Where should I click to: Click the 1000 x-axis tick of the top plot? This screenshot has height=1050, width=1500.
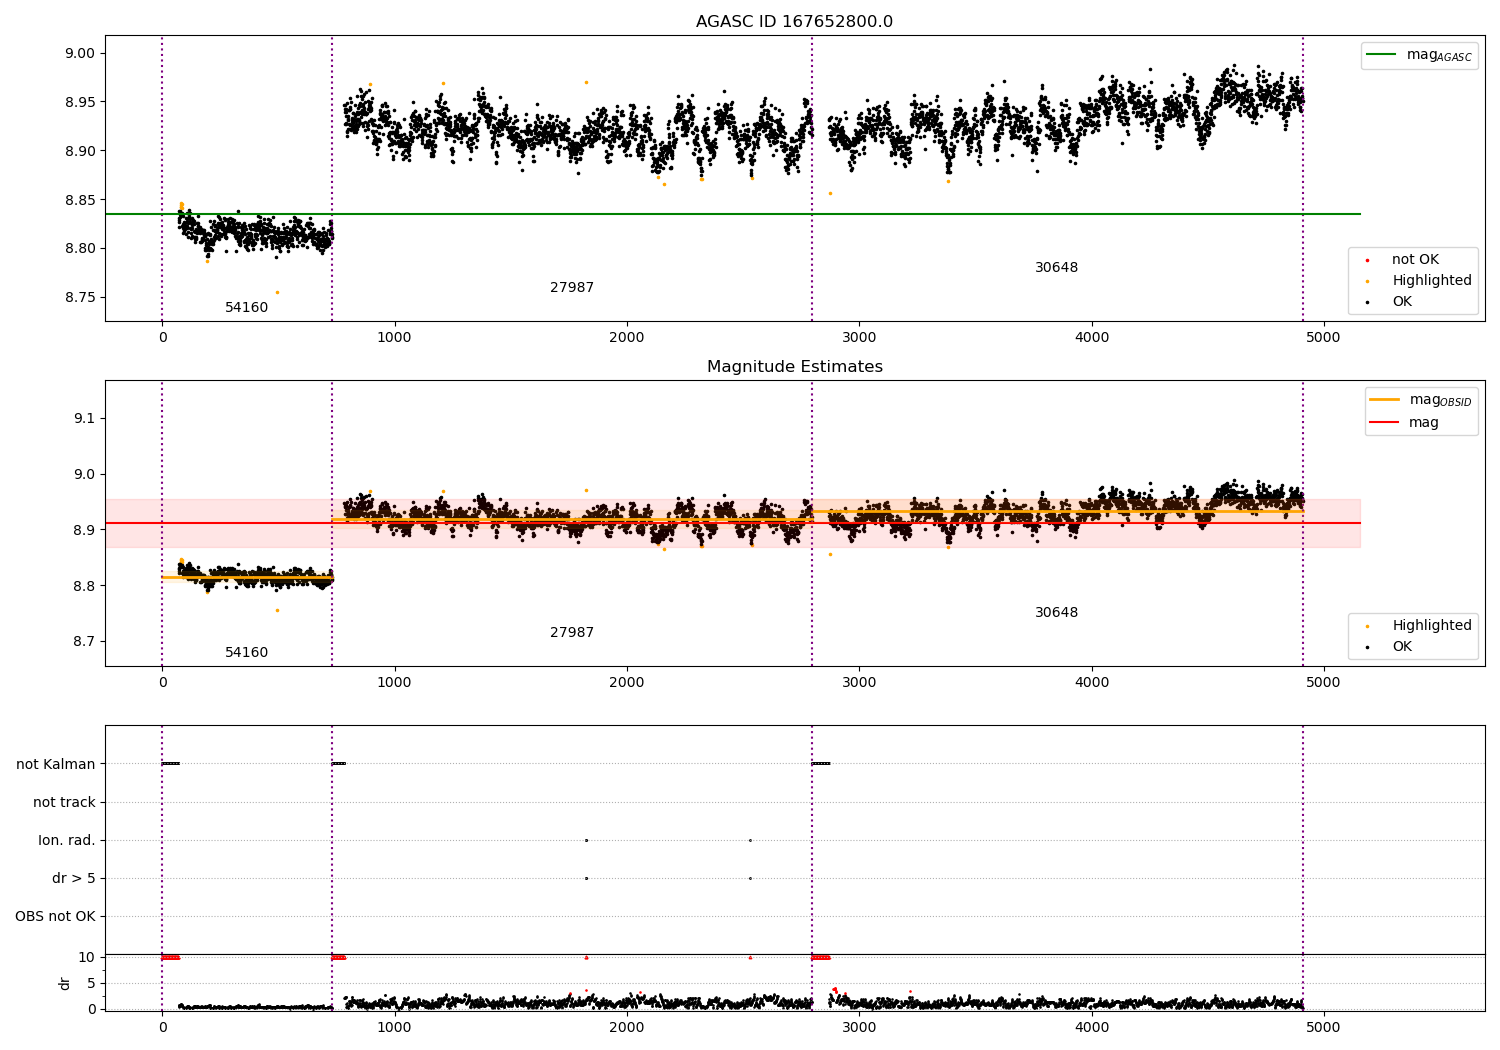click(394, 338)
